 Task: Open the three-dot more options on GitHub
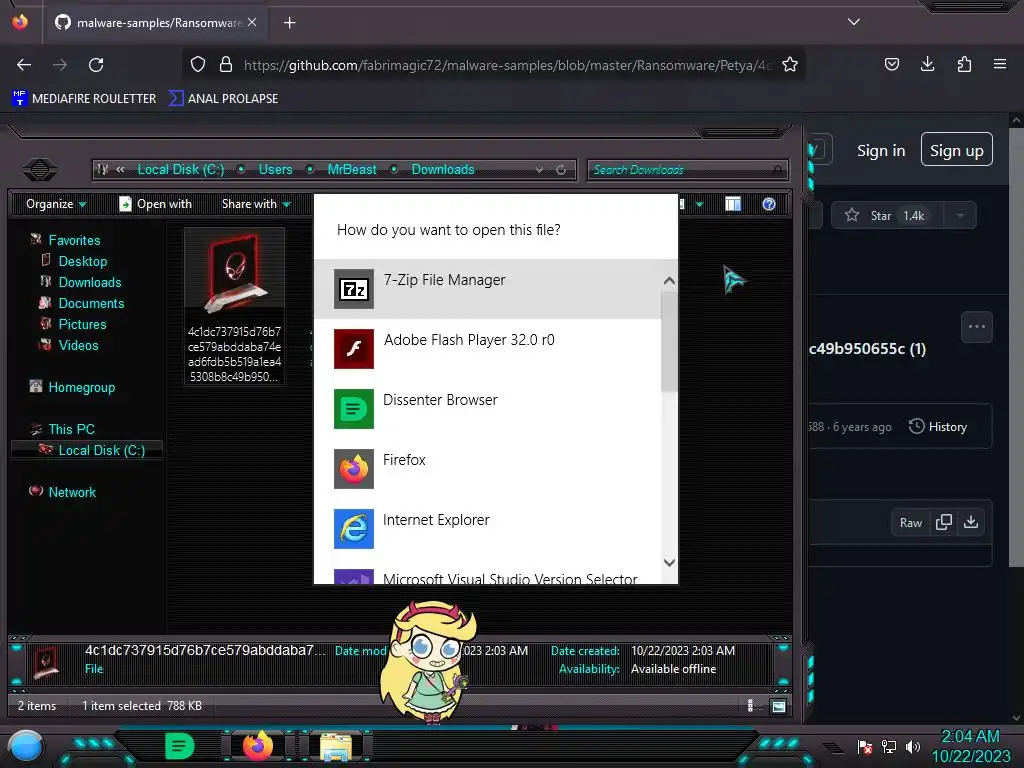(977, 327)
